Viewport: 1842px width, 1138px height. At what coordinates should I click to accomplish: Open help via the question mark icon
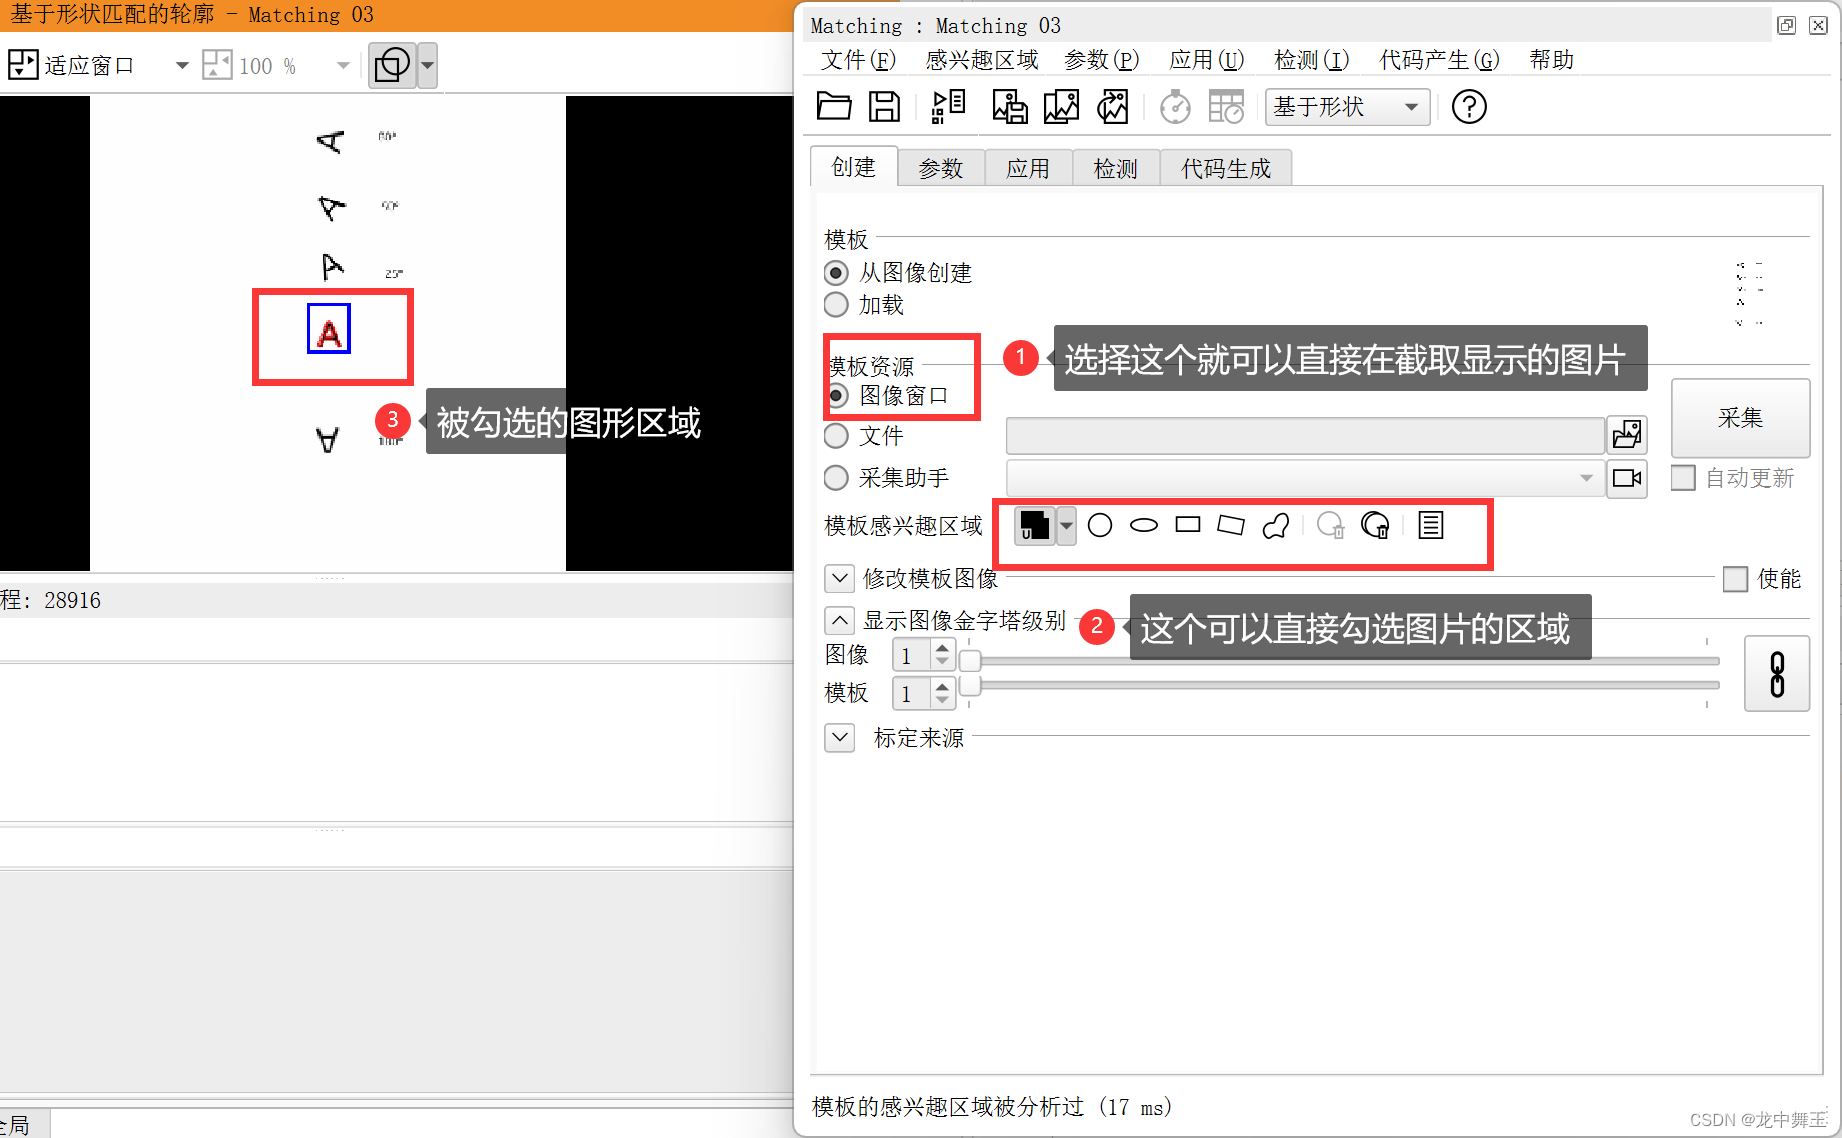click(x=1469, y=106)
